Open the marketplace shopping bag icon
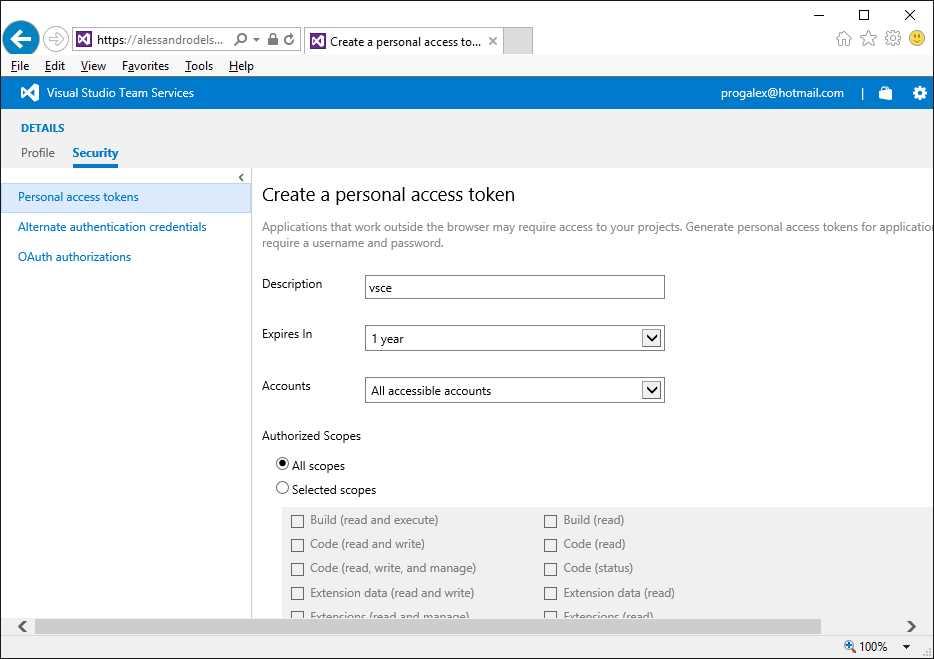 (885, 92)
